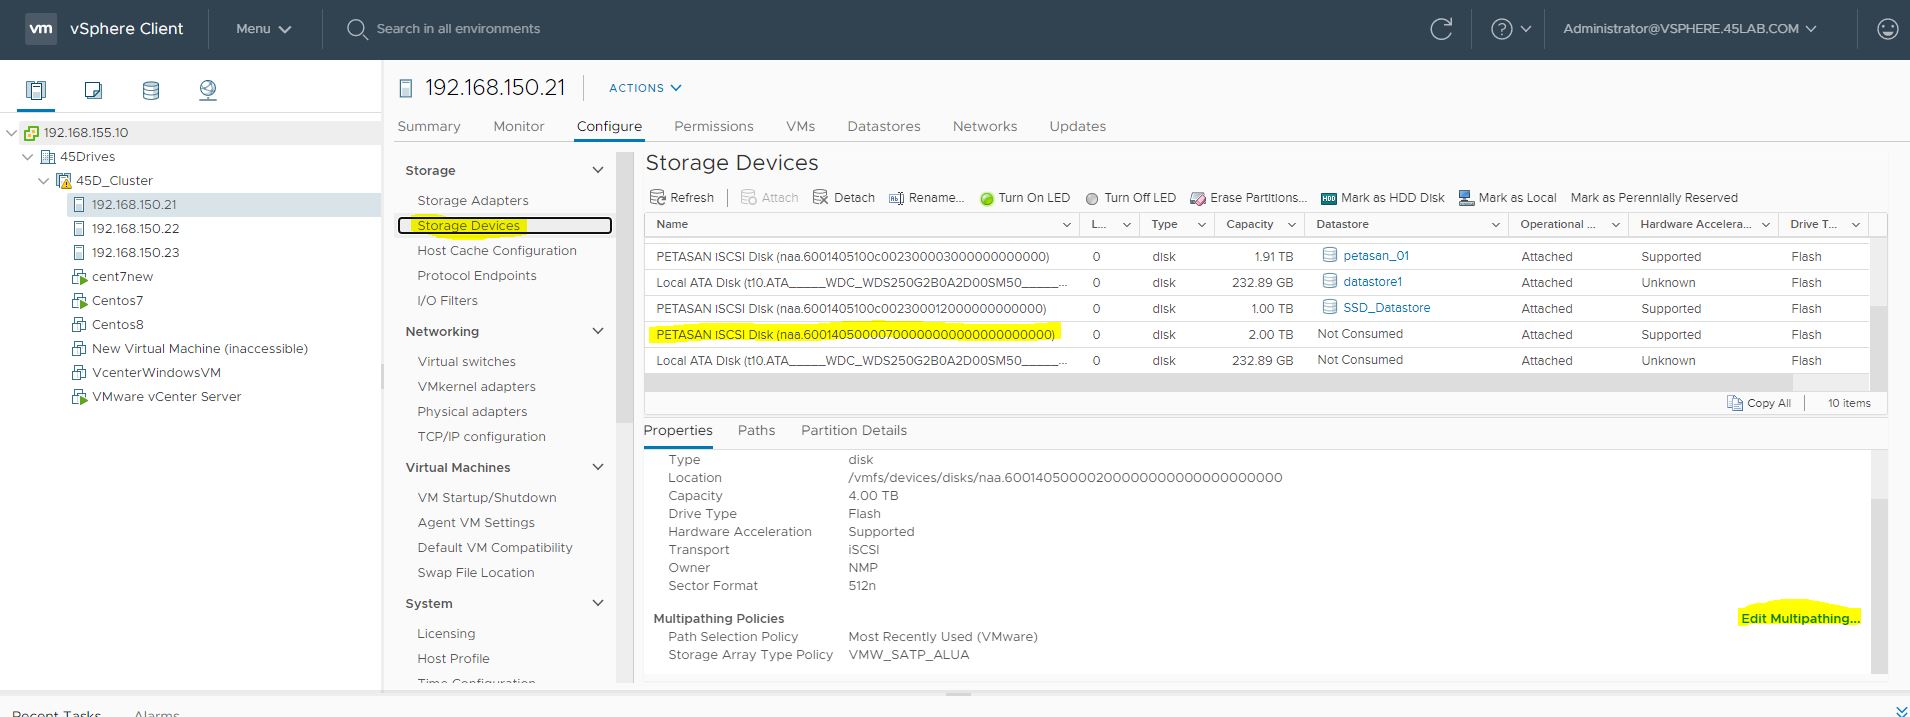The height and width of the screenshot is (717, 1910).
Task: Select the Centos8 virtual machine
Action: (117, 324)
